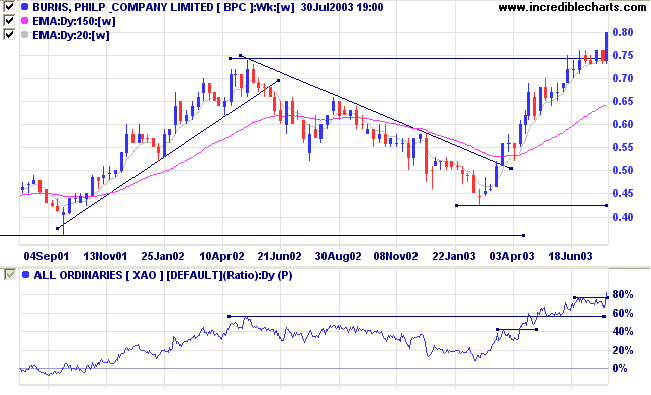This screenshot has height=395, width=651.
Task: Select the long 60% resistance line in ratio panel
Action: (x=416, y=316)
